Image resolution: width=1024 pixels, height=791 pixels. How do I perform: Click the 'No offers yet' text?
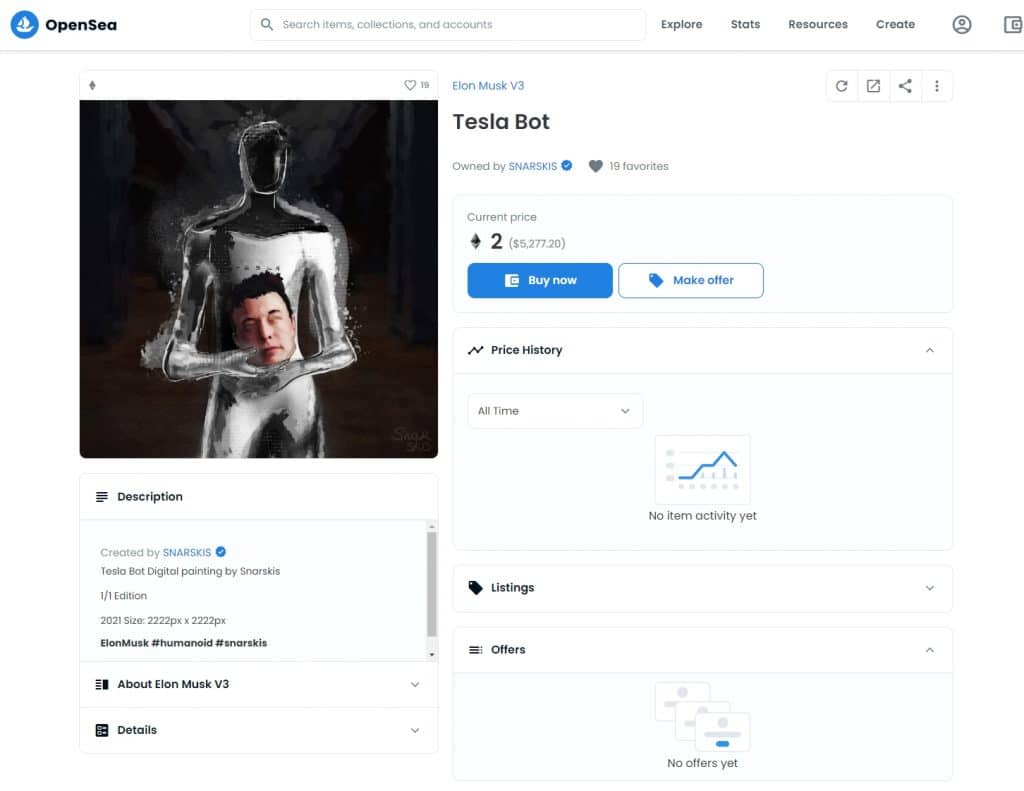coord(703,764)
